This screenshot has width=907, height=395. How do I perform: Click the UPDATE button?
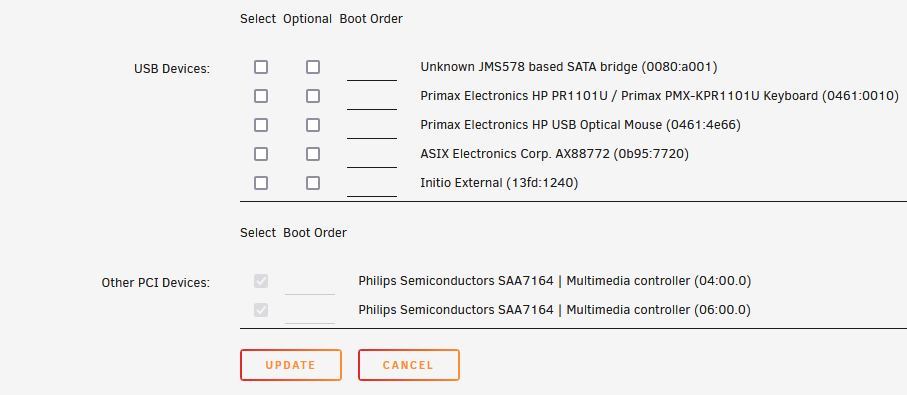tap(291, 365)
